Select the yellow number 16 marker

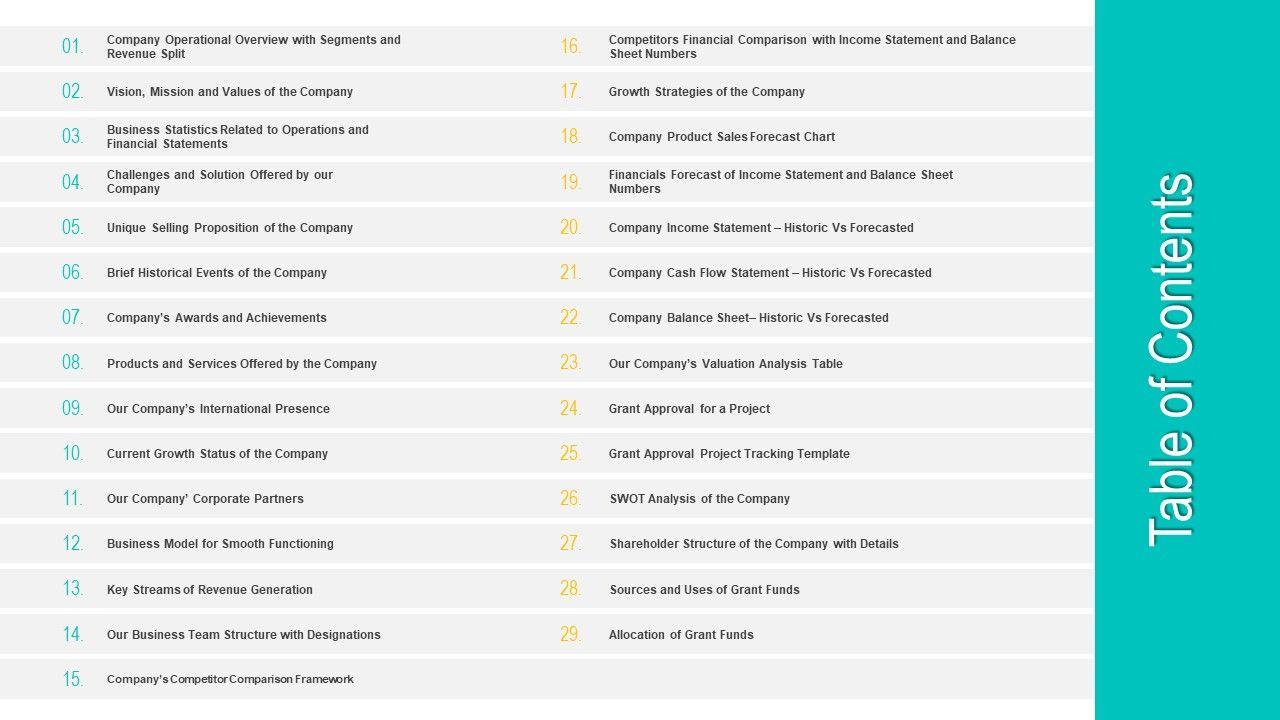point(570,47)
